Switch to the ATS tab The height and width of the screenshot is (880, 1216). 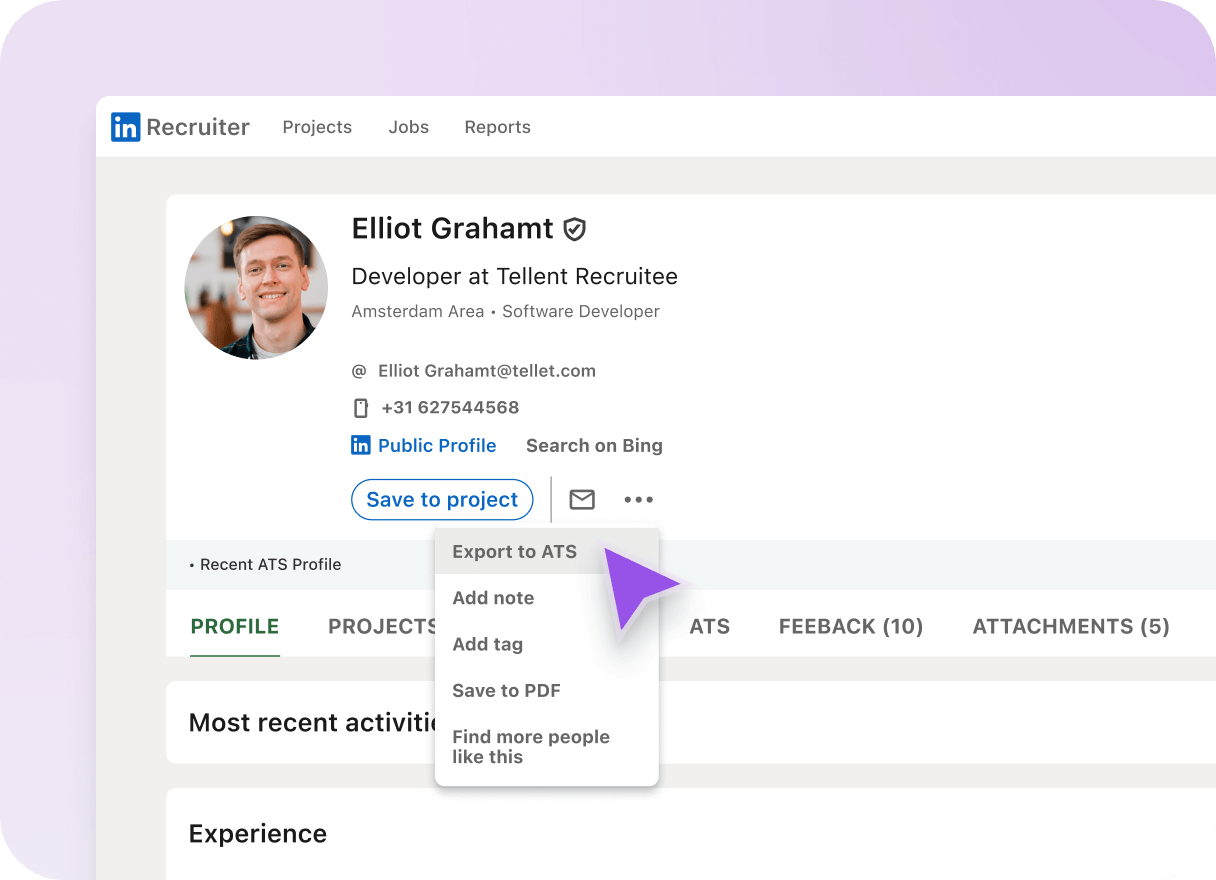point(710,626)
